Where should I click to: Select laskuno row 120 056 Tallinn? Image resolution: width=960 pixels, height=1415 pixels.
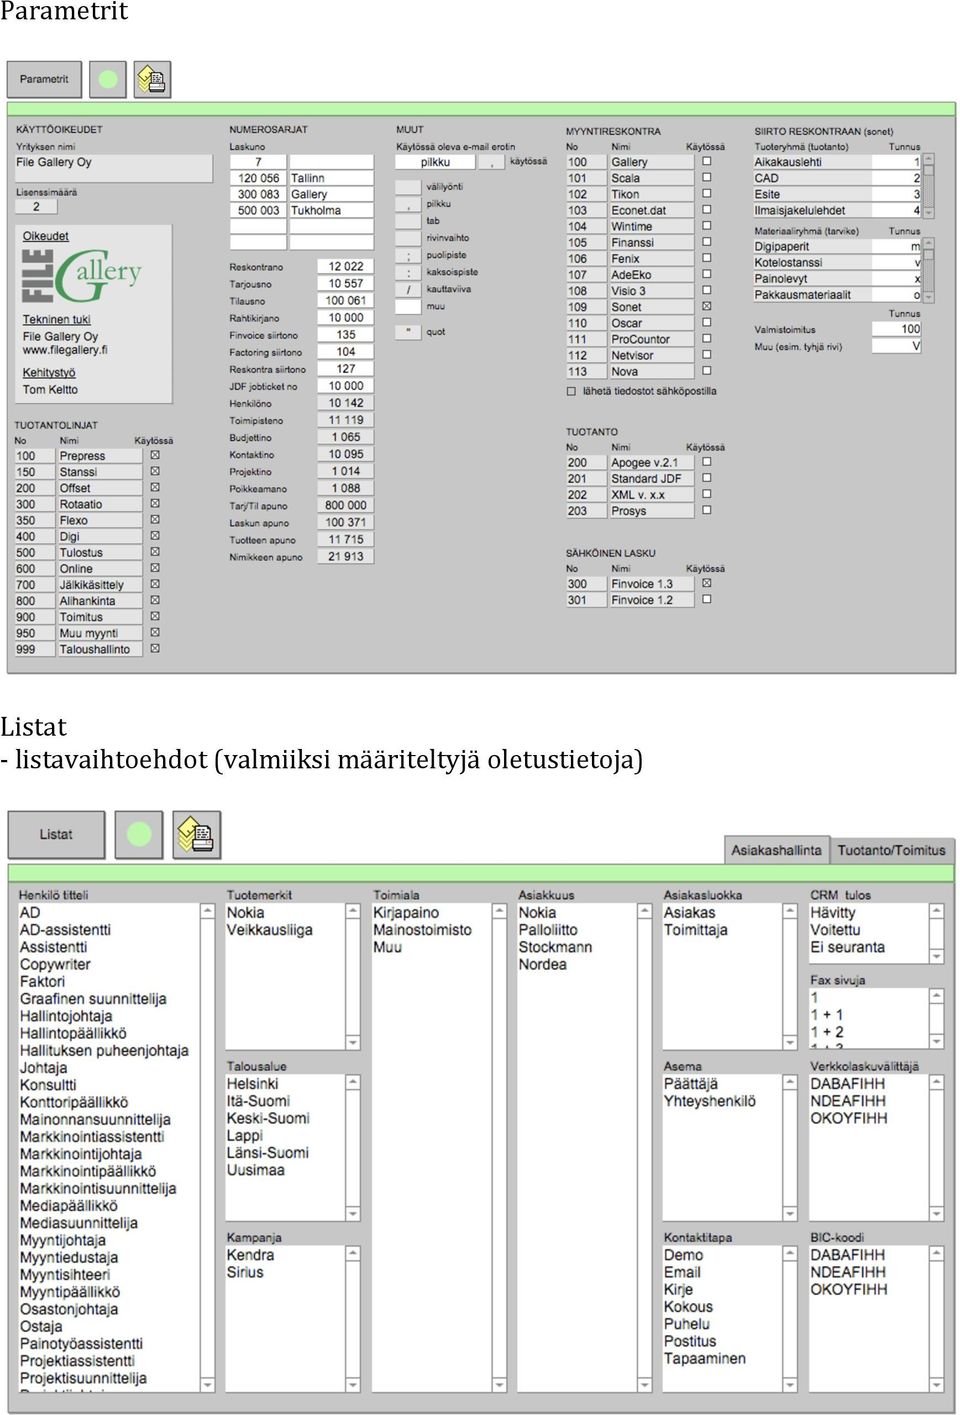click(301, 178)
